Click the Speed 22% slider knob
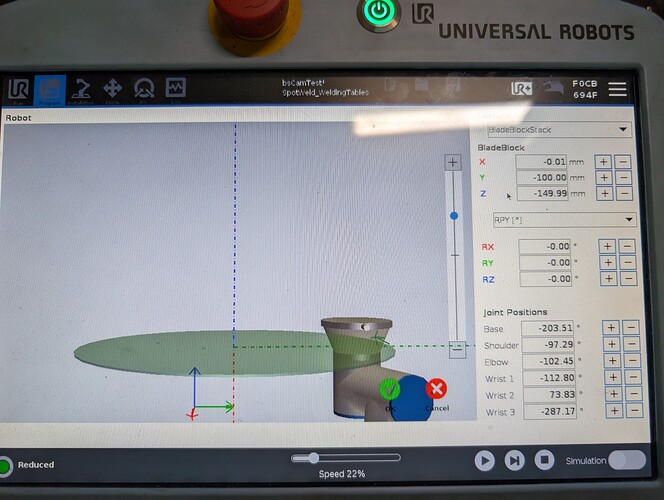Viewport: 664px width, 500px height. pos(313,458)
